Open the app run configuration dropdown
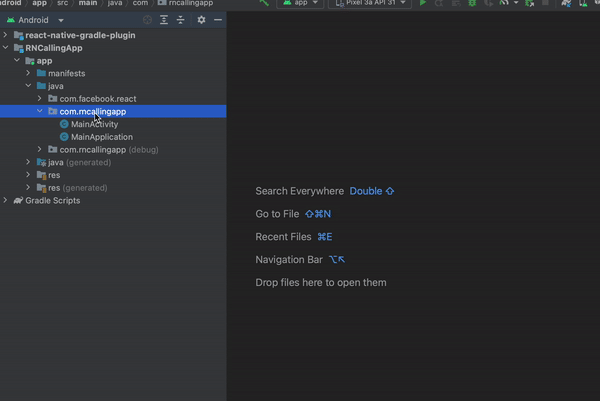The image size is (600, 401). tap(300, 3)
